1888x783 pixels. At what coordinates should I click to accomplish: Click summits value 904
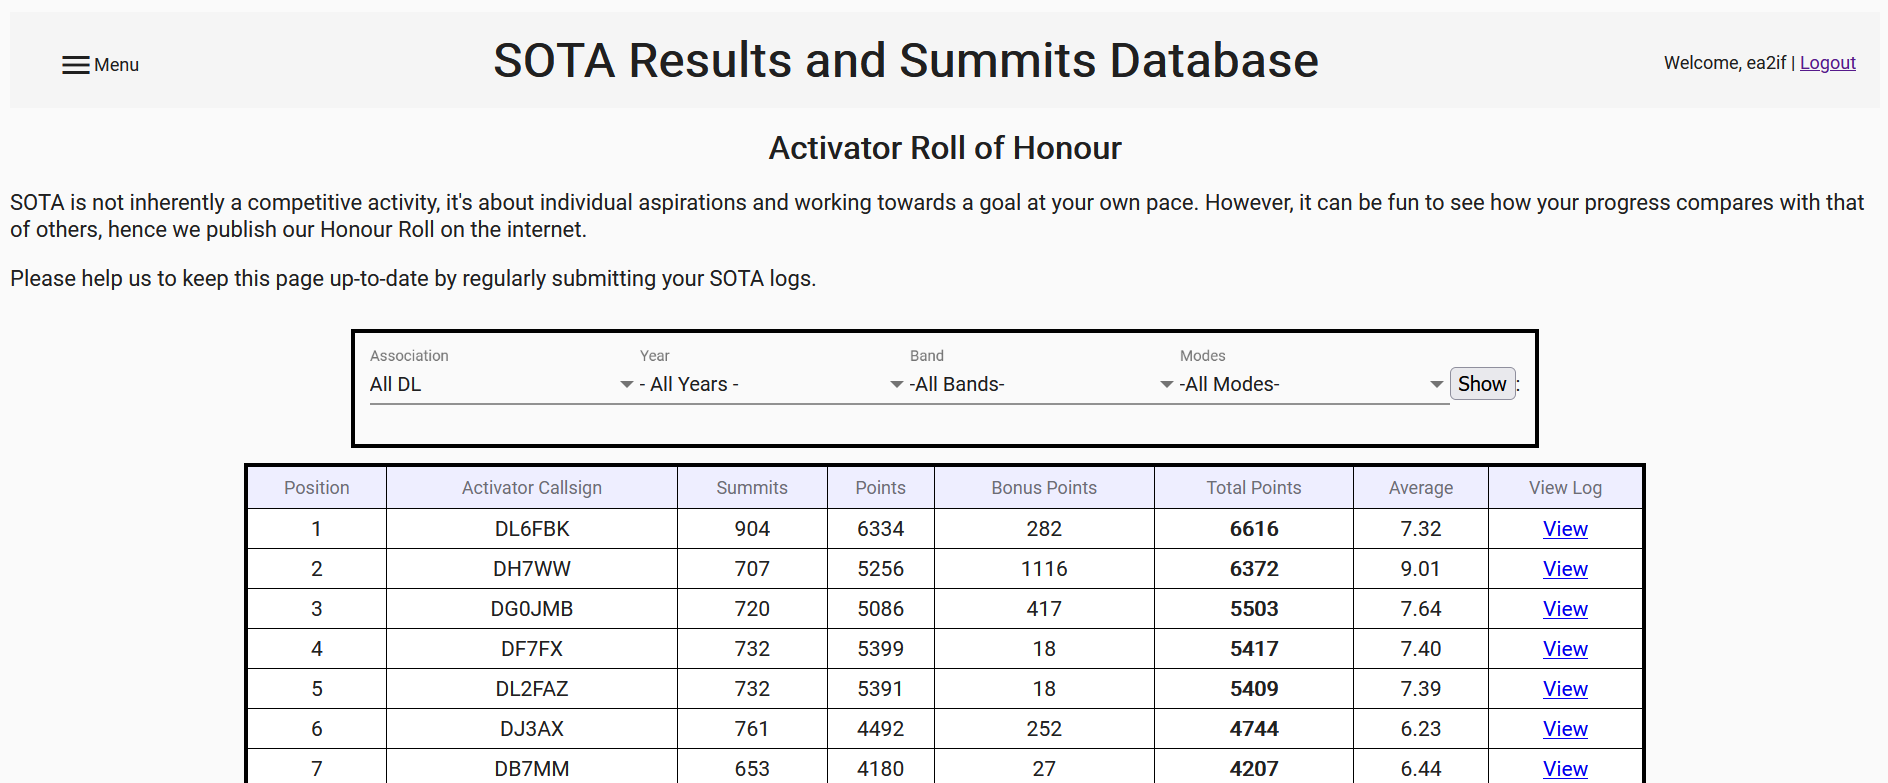point(752,529)
